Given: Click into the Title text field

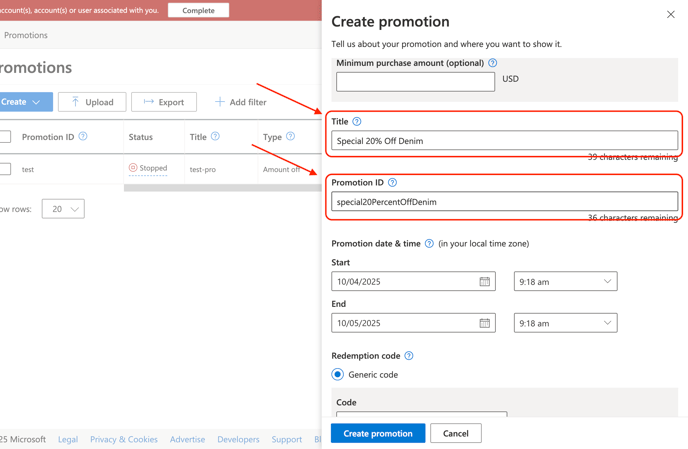Looking at the screenshot, I should point(504,141).
